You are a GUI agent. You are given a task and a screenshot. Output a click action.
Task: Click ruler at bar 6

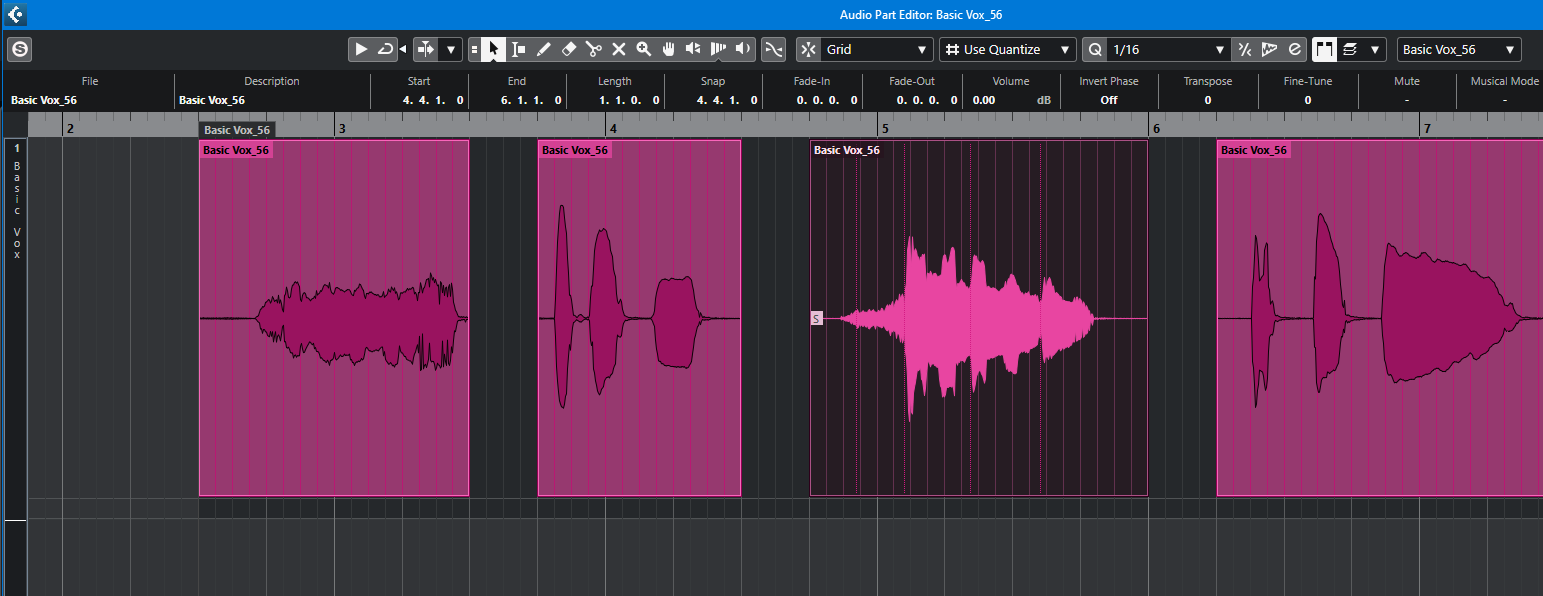click(1156, 128)
